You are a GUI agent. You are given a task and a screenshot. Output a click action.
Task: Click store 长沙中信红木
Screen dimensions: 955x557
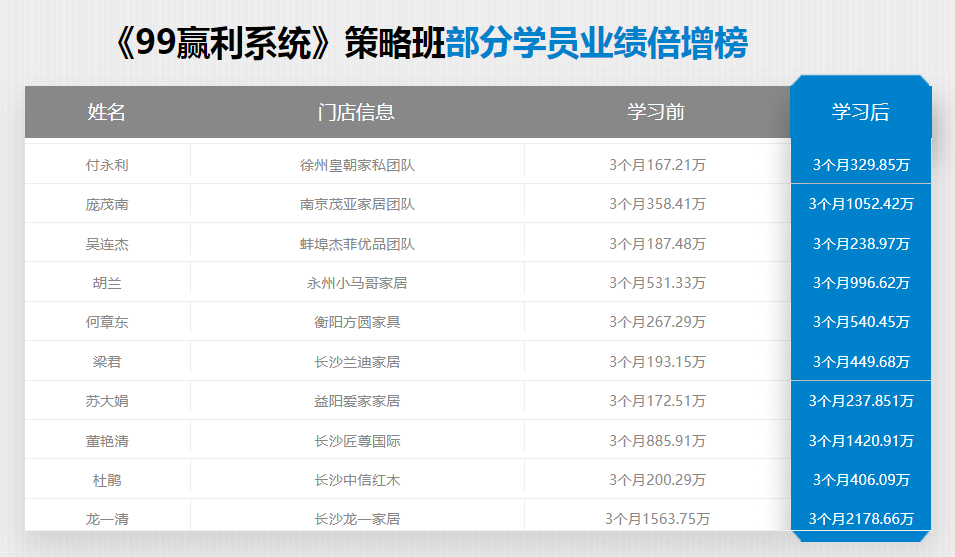(357, 480)
